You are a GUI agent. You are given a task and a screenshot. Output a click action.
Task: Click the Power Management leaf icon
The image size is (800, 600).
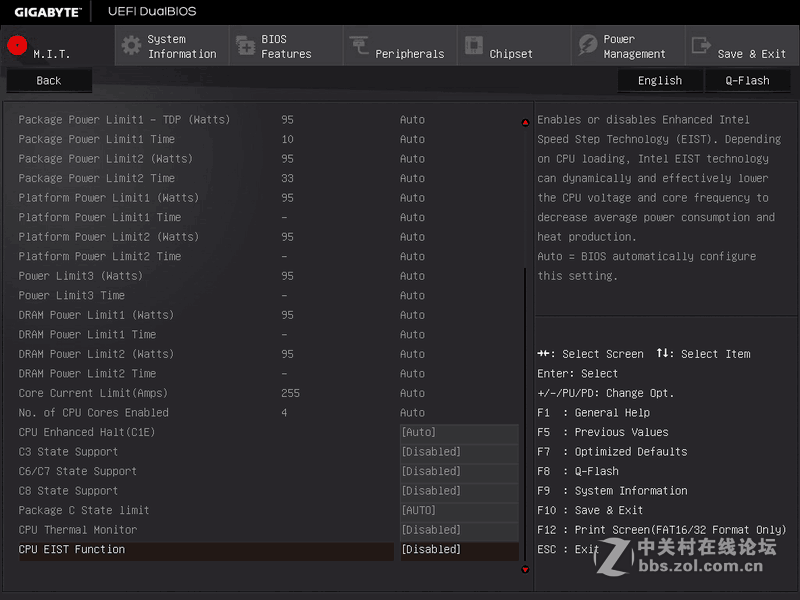587,46
